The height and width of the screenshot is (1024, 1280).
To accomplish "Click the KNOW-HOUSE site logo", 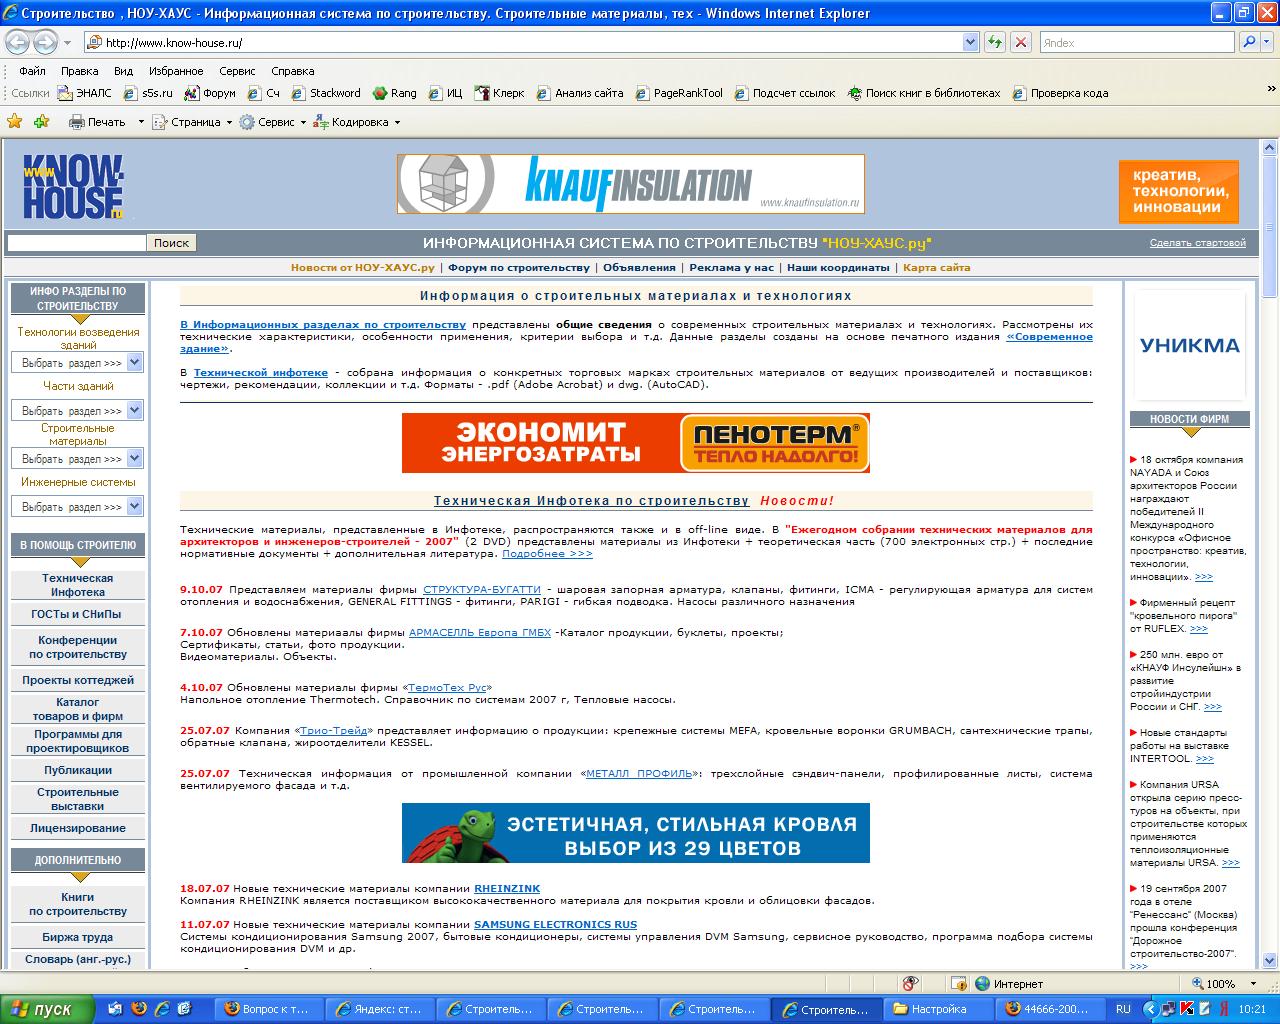I will click(74, 186).
